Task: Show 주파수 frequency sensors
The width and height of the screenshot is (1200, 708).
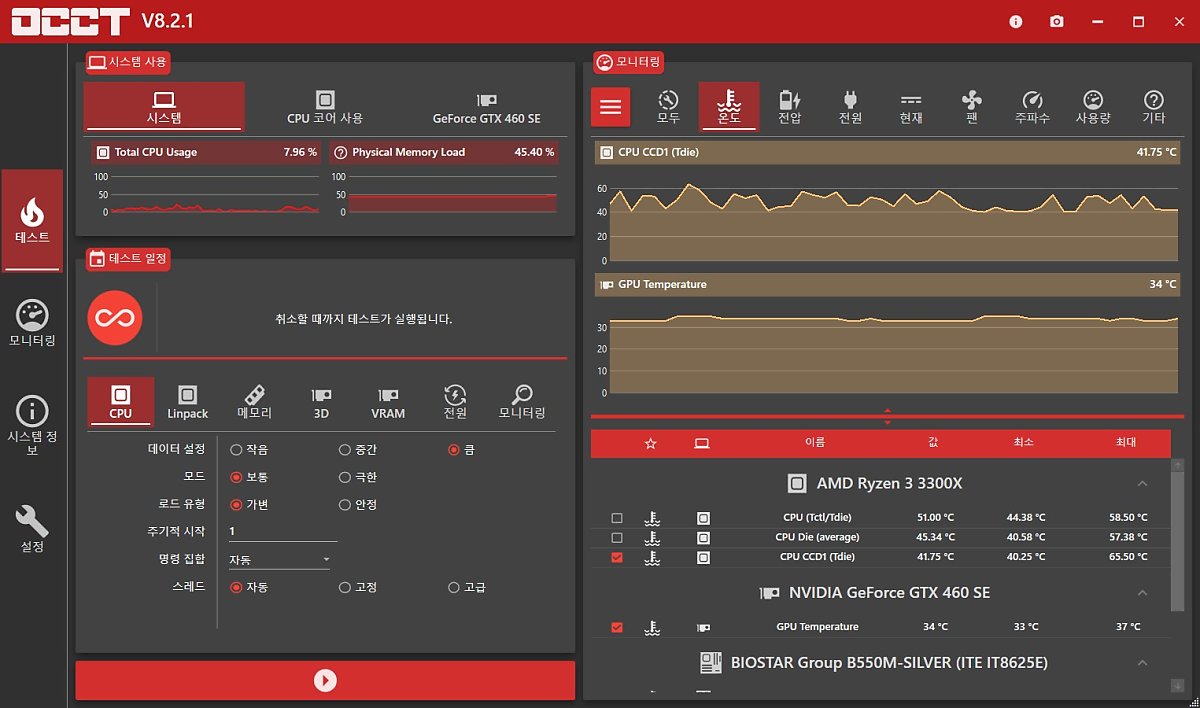Action: (x=1032, y=107)
